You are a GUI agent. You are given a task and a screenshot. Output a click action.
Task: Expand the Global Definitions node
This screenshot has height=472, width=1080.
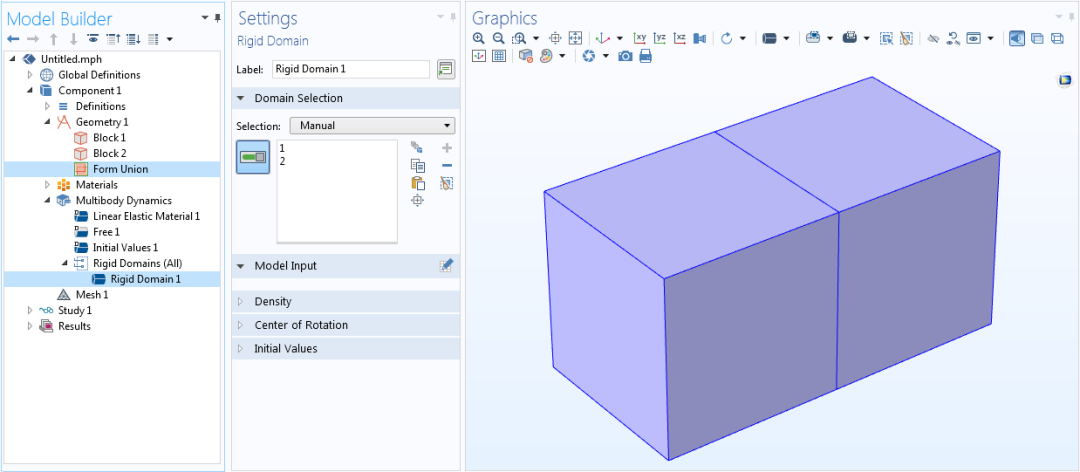click(x=30, y=75)
